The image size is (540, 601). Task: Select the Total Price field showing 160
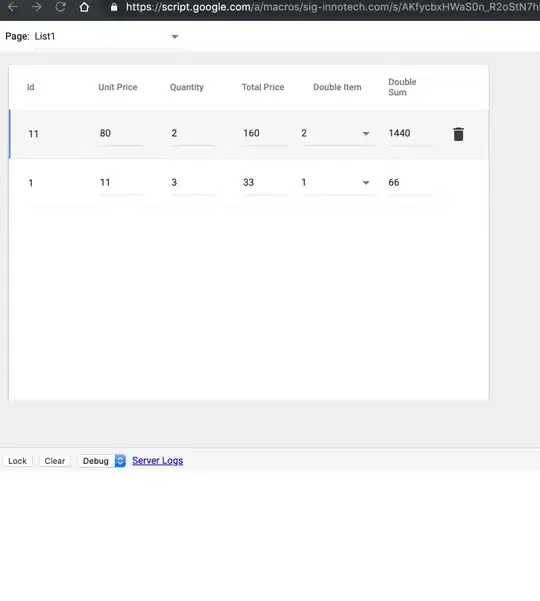(x=265, y=133)
